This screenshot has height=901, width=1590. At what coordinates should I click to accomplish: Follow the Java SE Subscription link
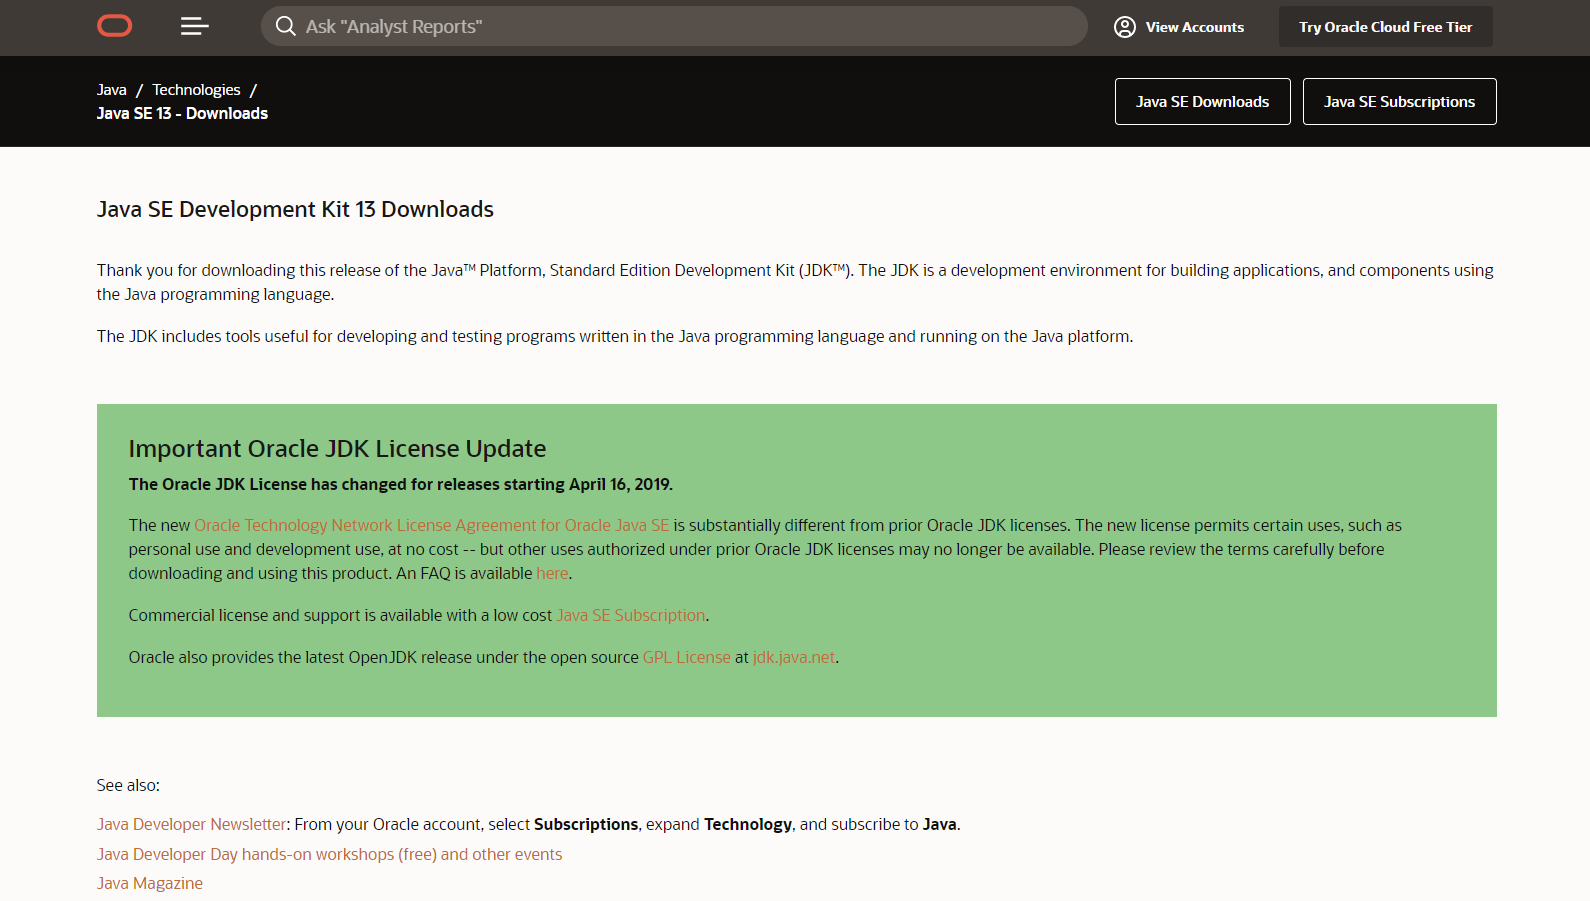point(630,615)
